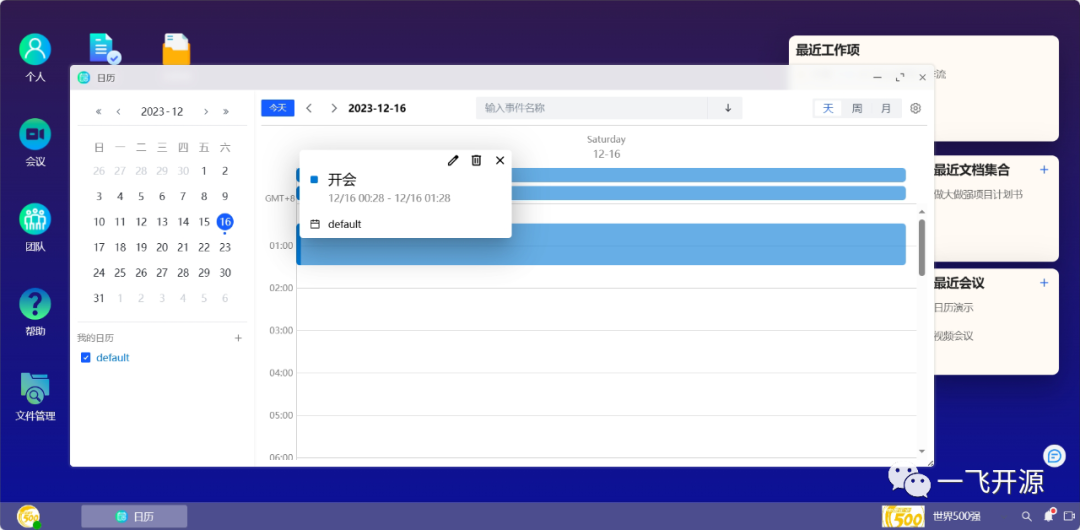Select December 16 in mini calendar
Viewport: 1080px width, 530px height.
225,222
